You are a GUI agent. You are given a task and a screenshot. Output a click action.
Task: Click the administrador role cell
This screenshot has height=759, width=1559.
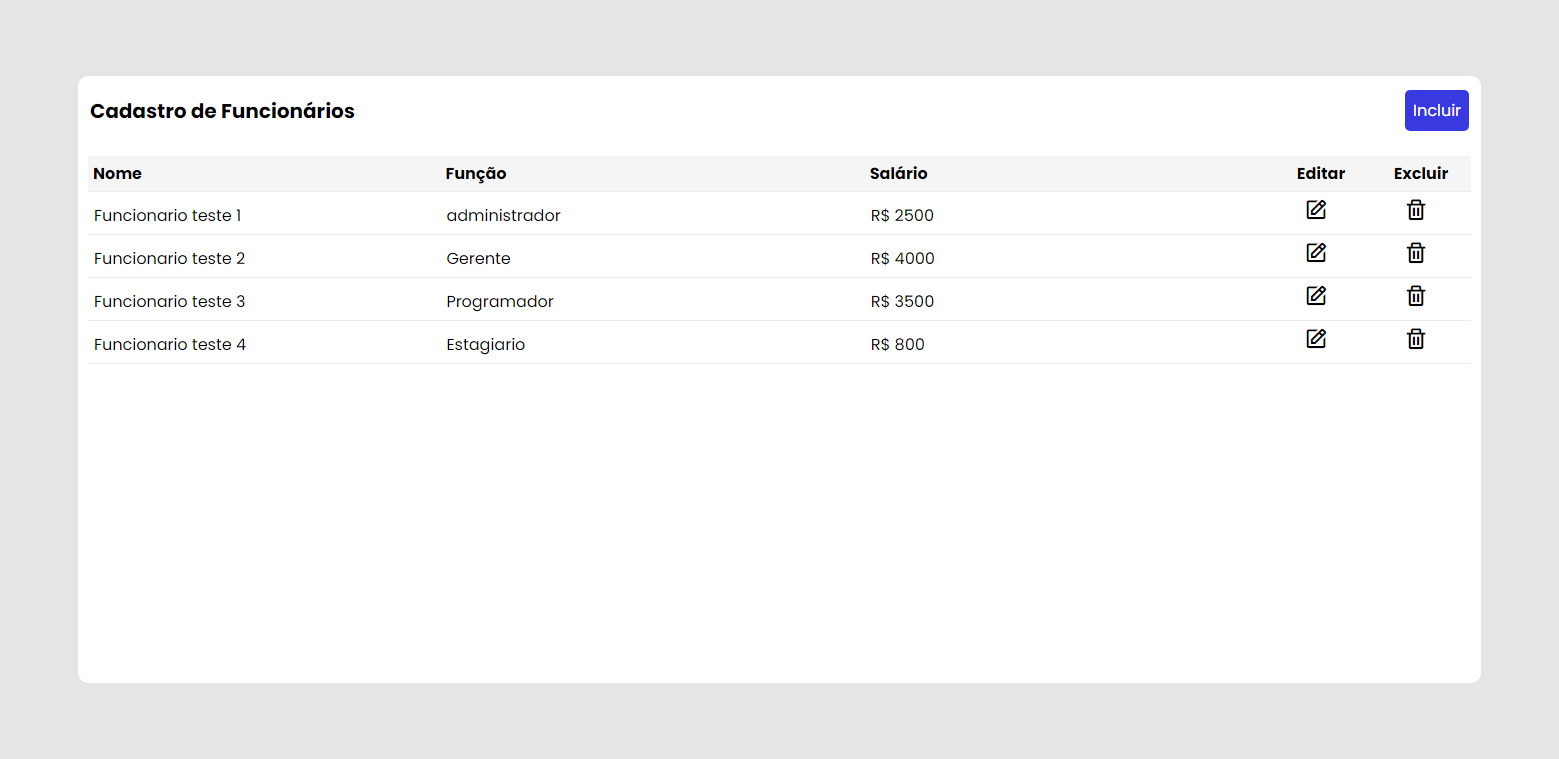point(504,216)
